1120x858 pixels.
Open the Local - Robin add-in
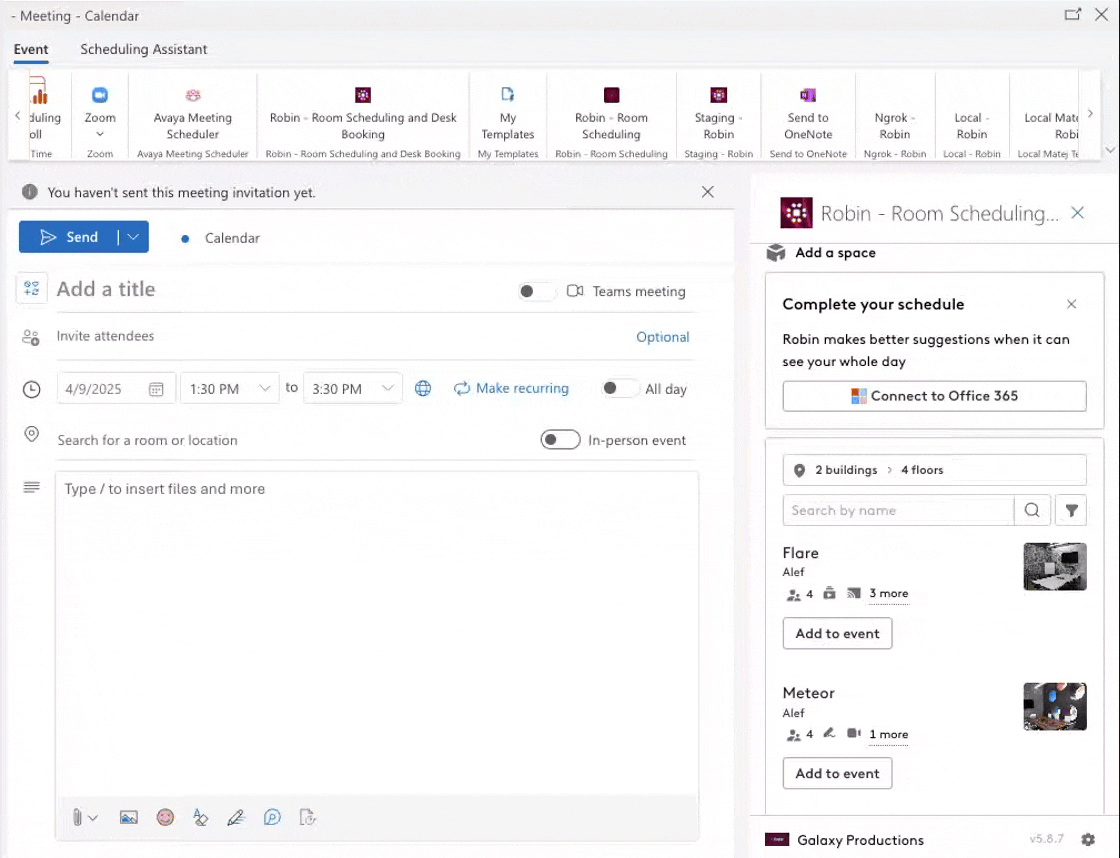(x=971, y=125)
